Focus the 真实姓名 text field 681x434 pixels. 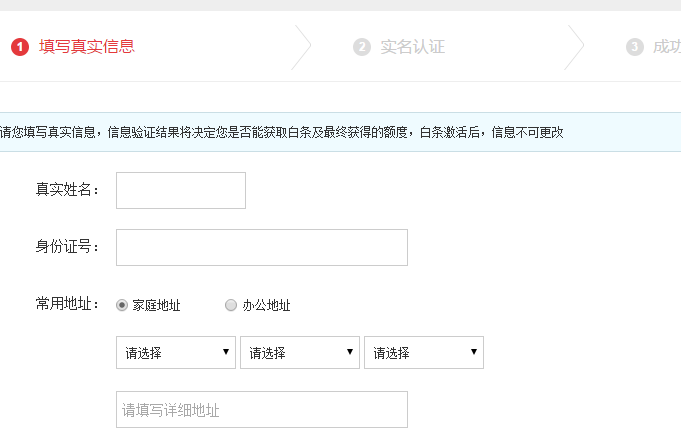181,190
